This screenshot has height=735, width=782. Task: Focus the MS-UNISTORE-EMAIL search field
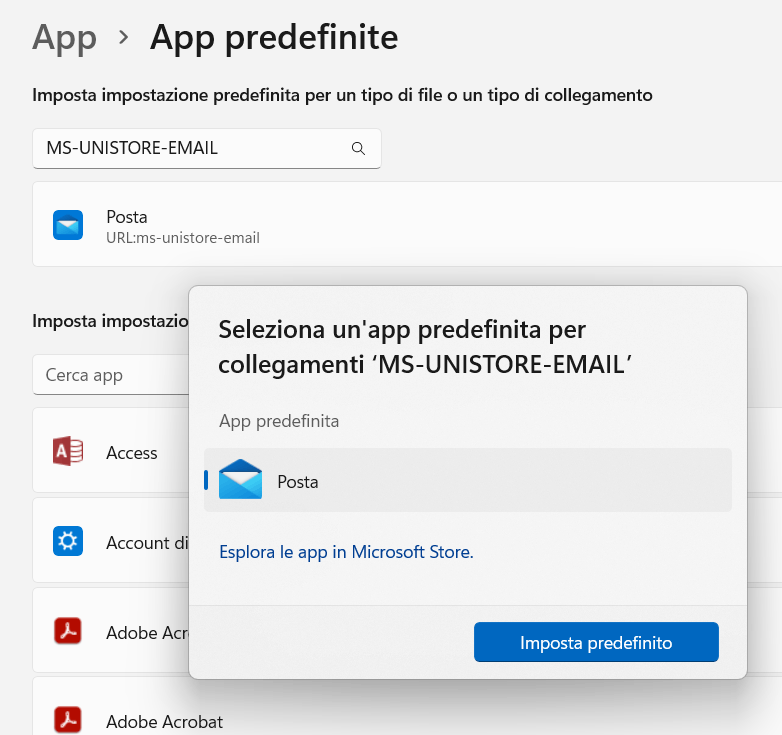coord(206,149)
